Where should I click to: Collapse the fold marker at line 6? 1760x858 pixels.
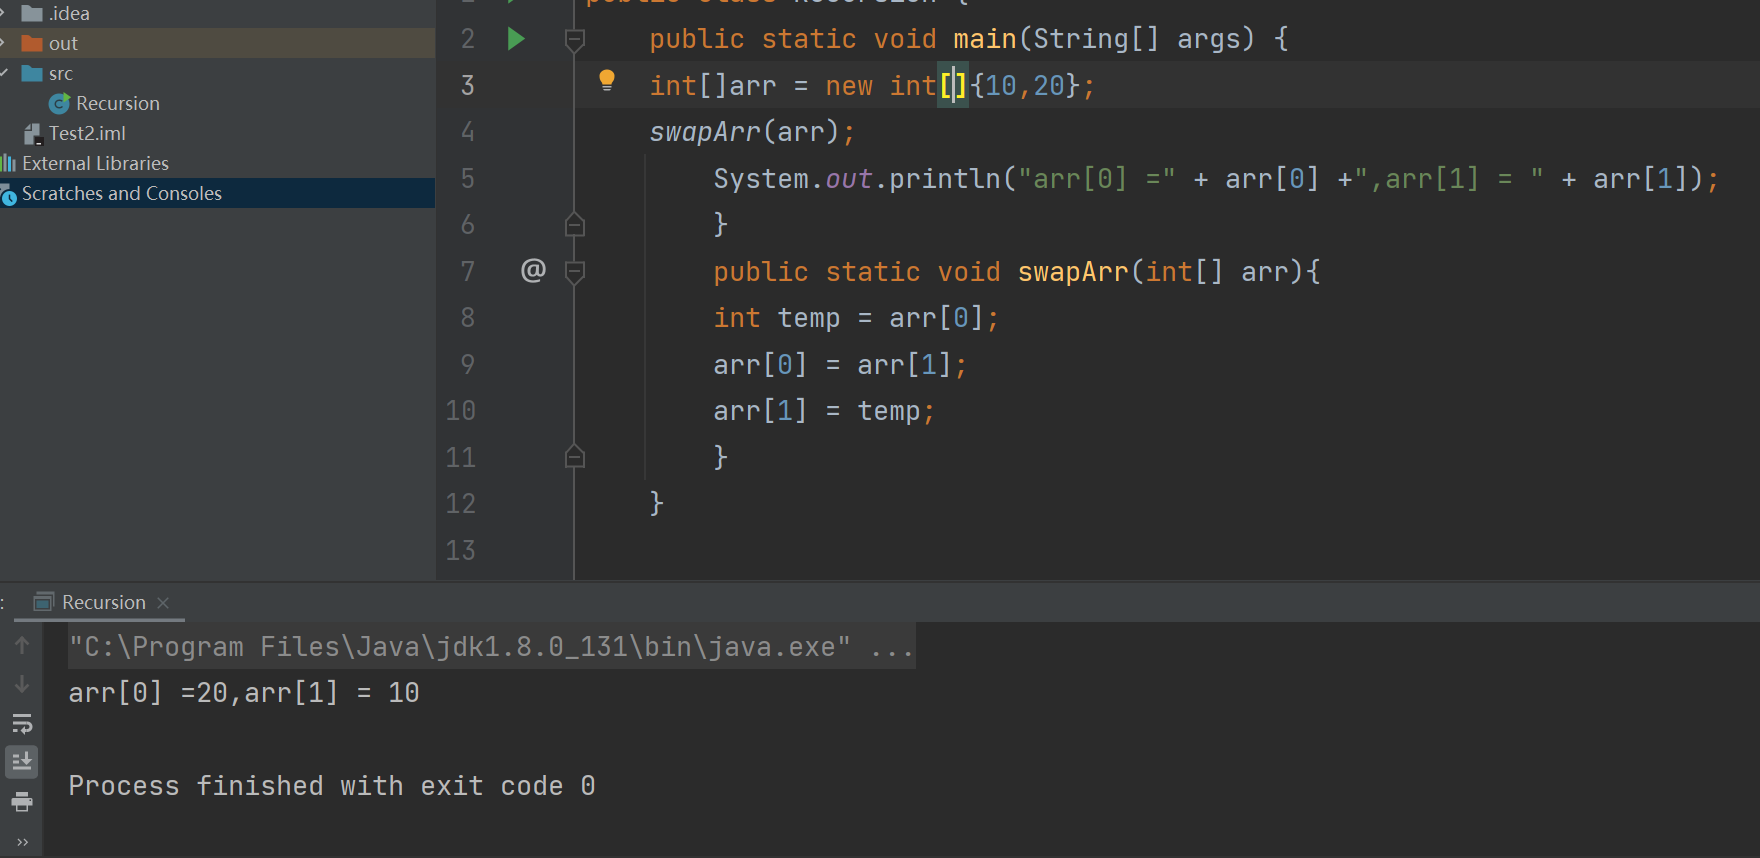[x=575, y=225]
